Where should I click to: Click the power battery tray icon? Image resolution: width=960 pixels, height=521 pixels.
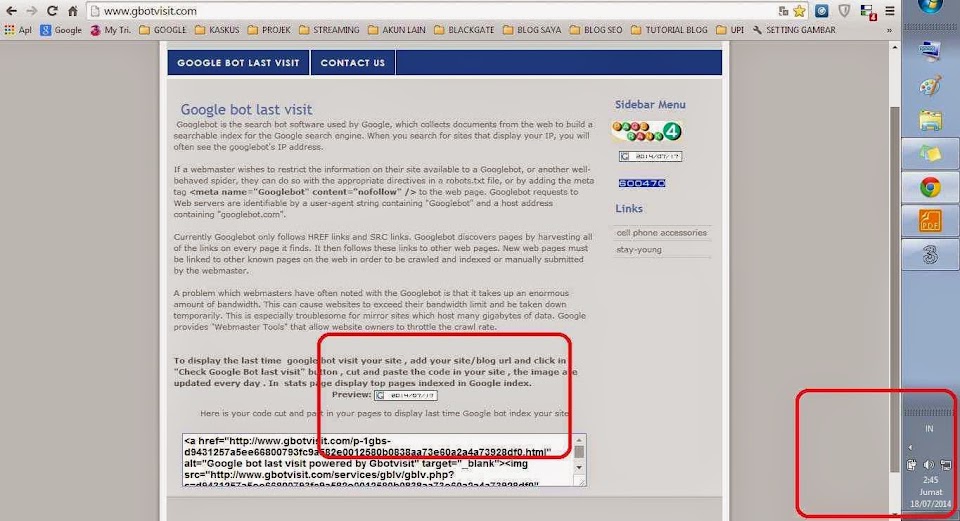click(912, 465)
